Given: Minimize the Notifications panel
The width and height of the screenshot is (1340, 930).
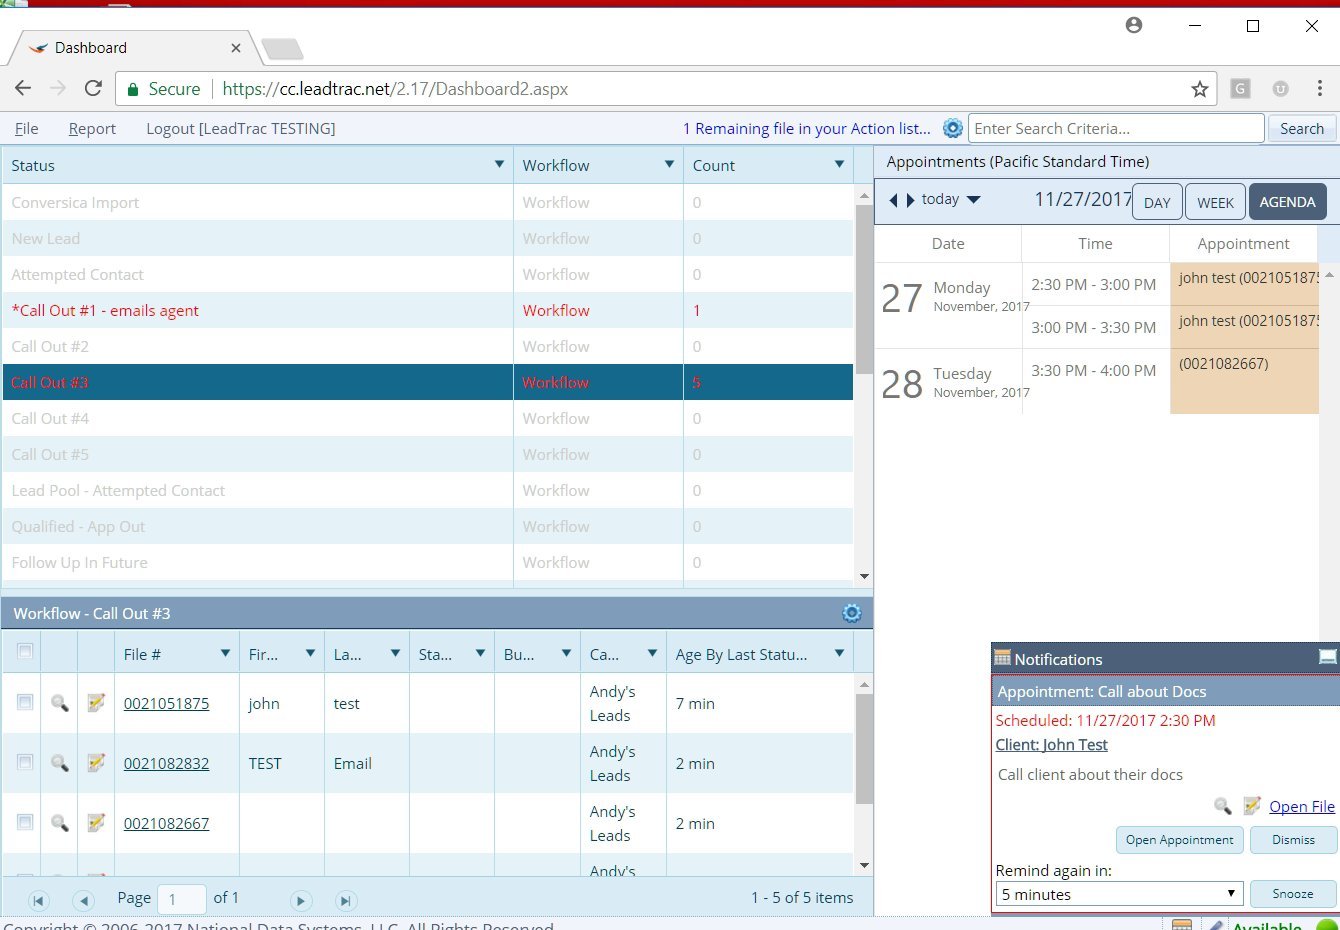Looking at the screenshot, I should [1327, 657].
